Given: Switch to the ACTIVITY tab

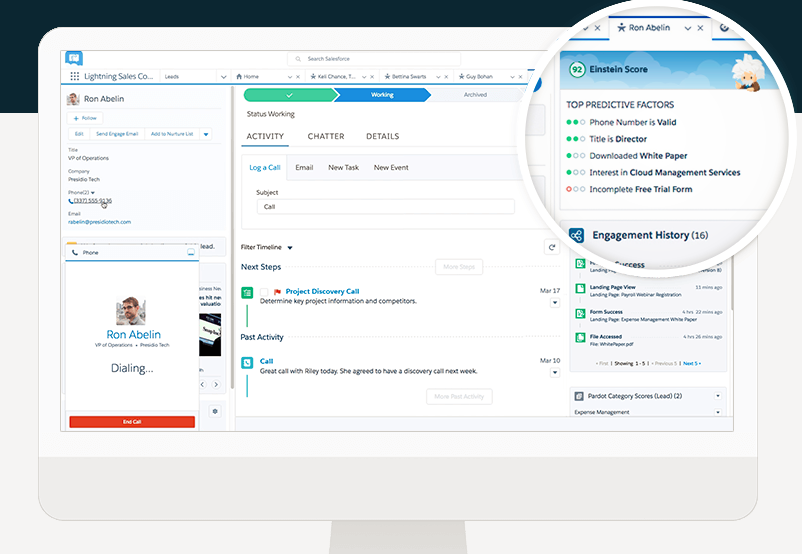Looking at the screenshot, I should click(x=265, y=137).
